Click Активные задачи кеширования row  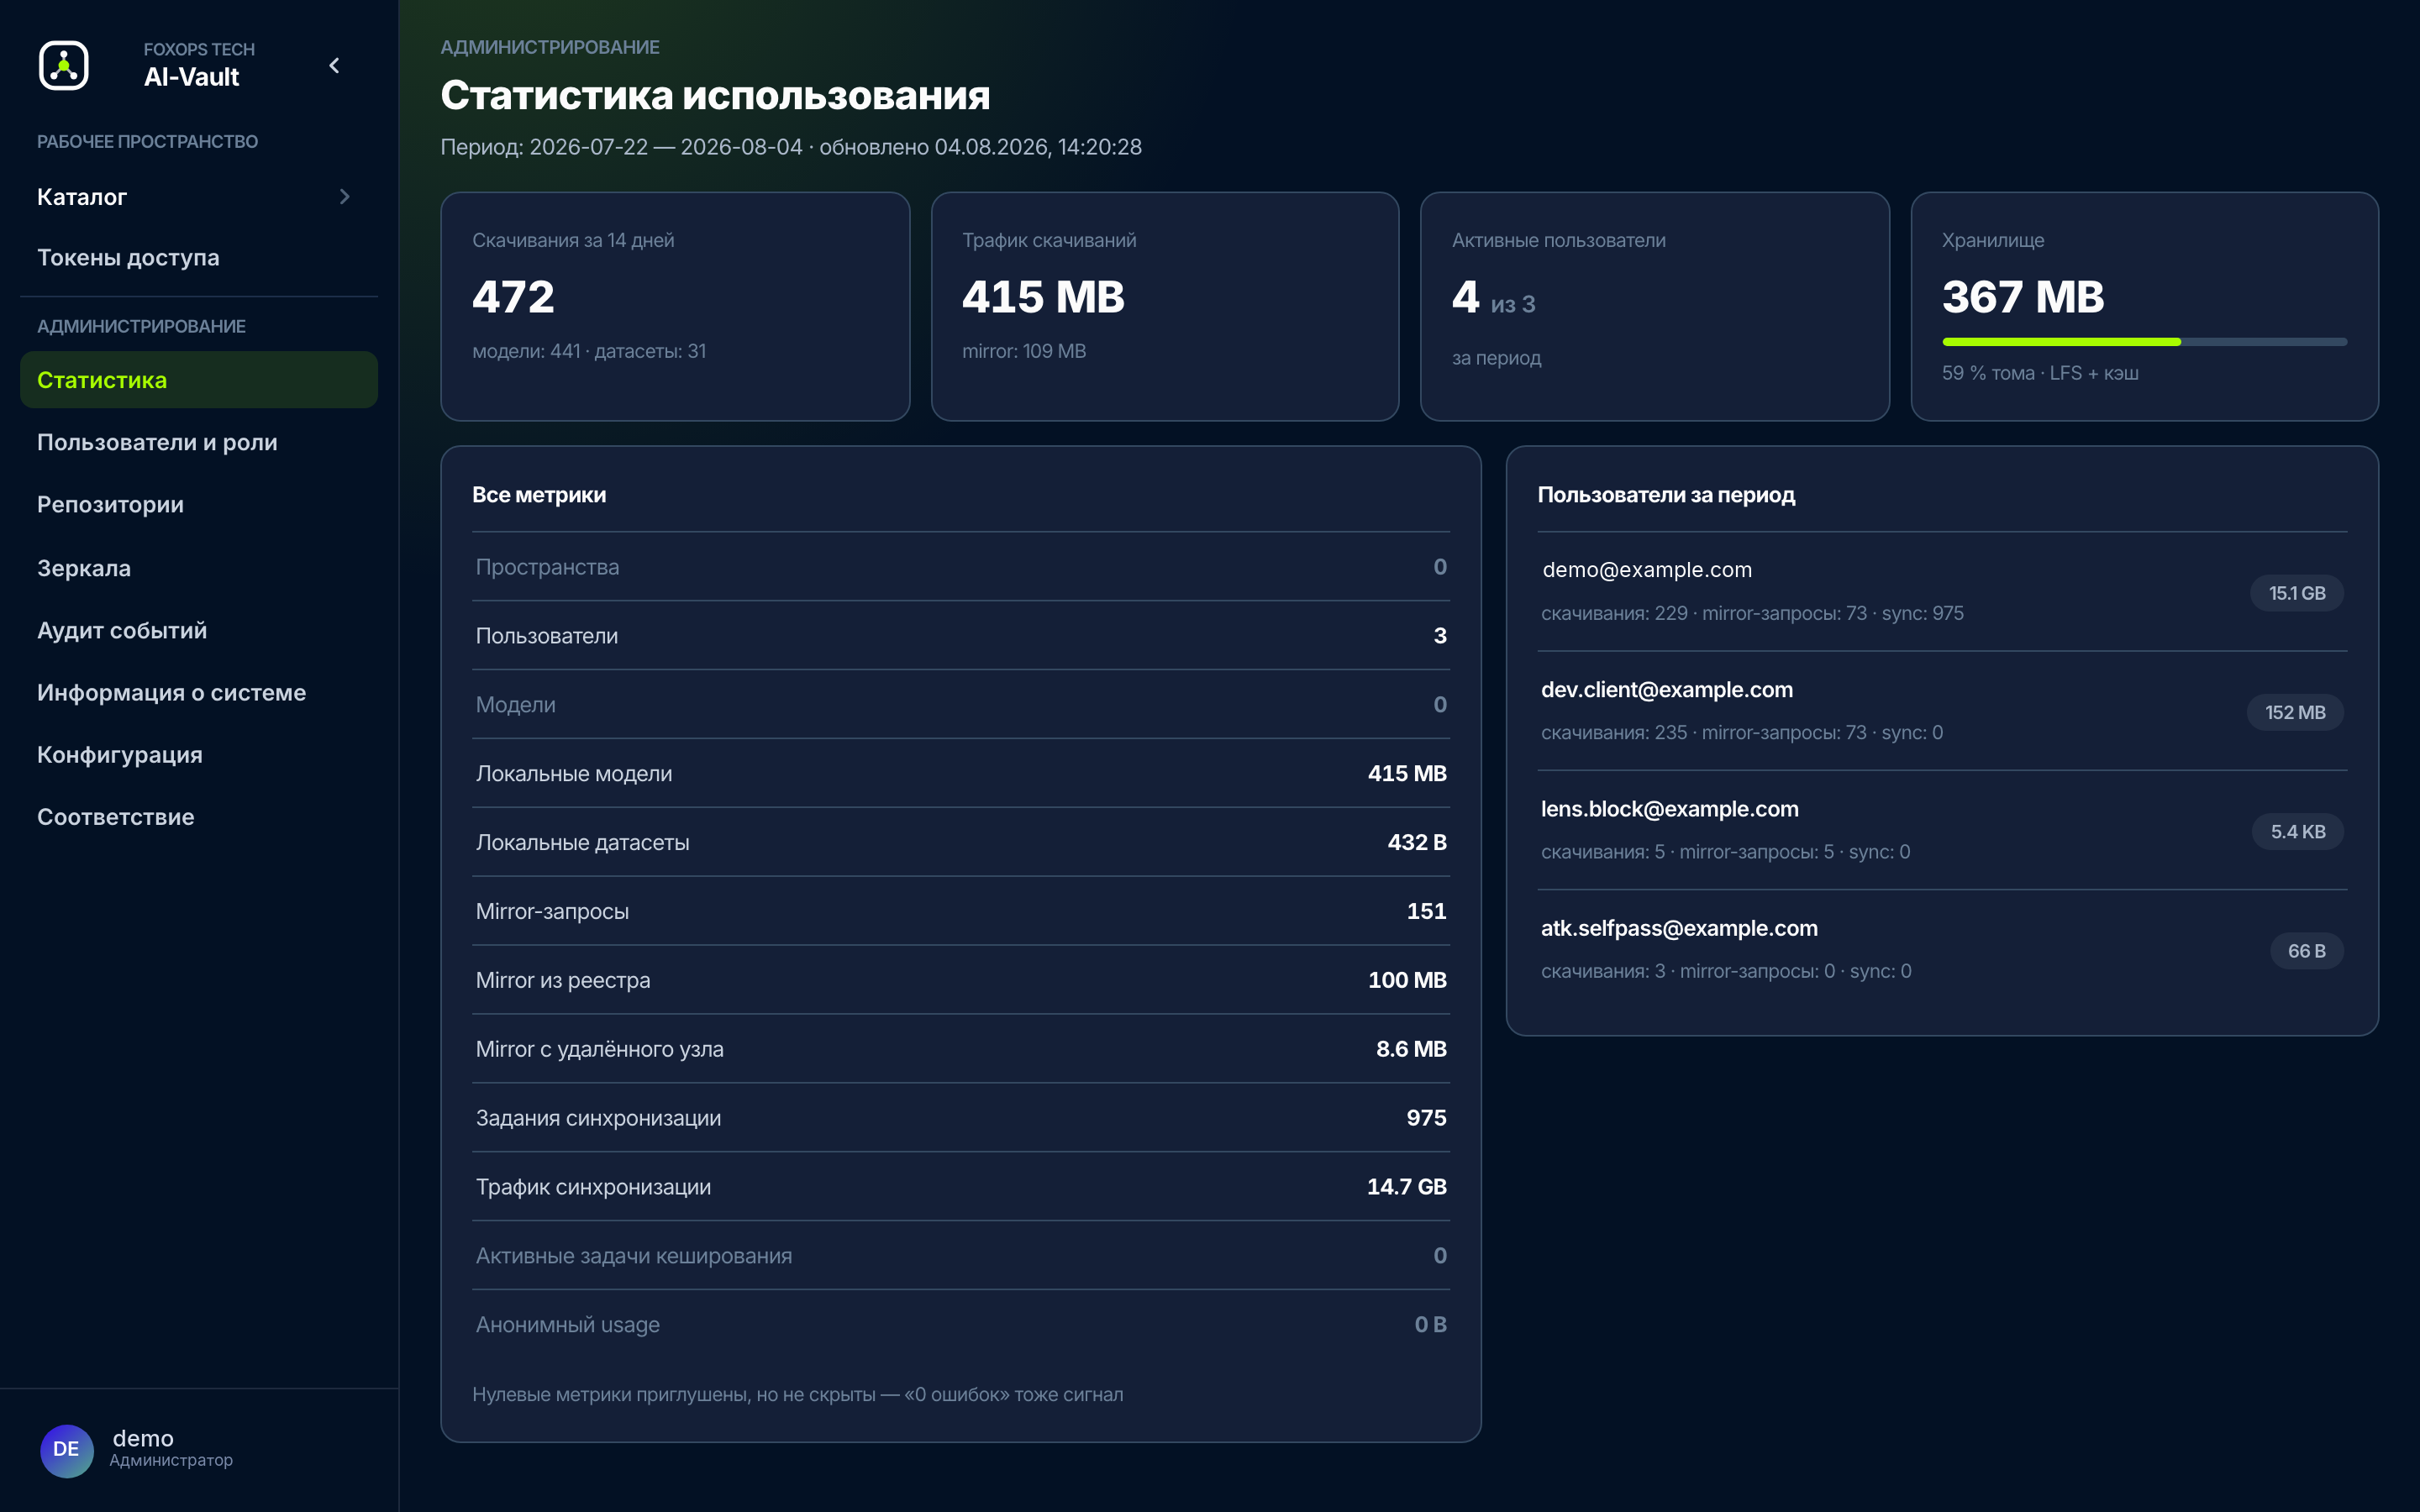pos(960,1256)
